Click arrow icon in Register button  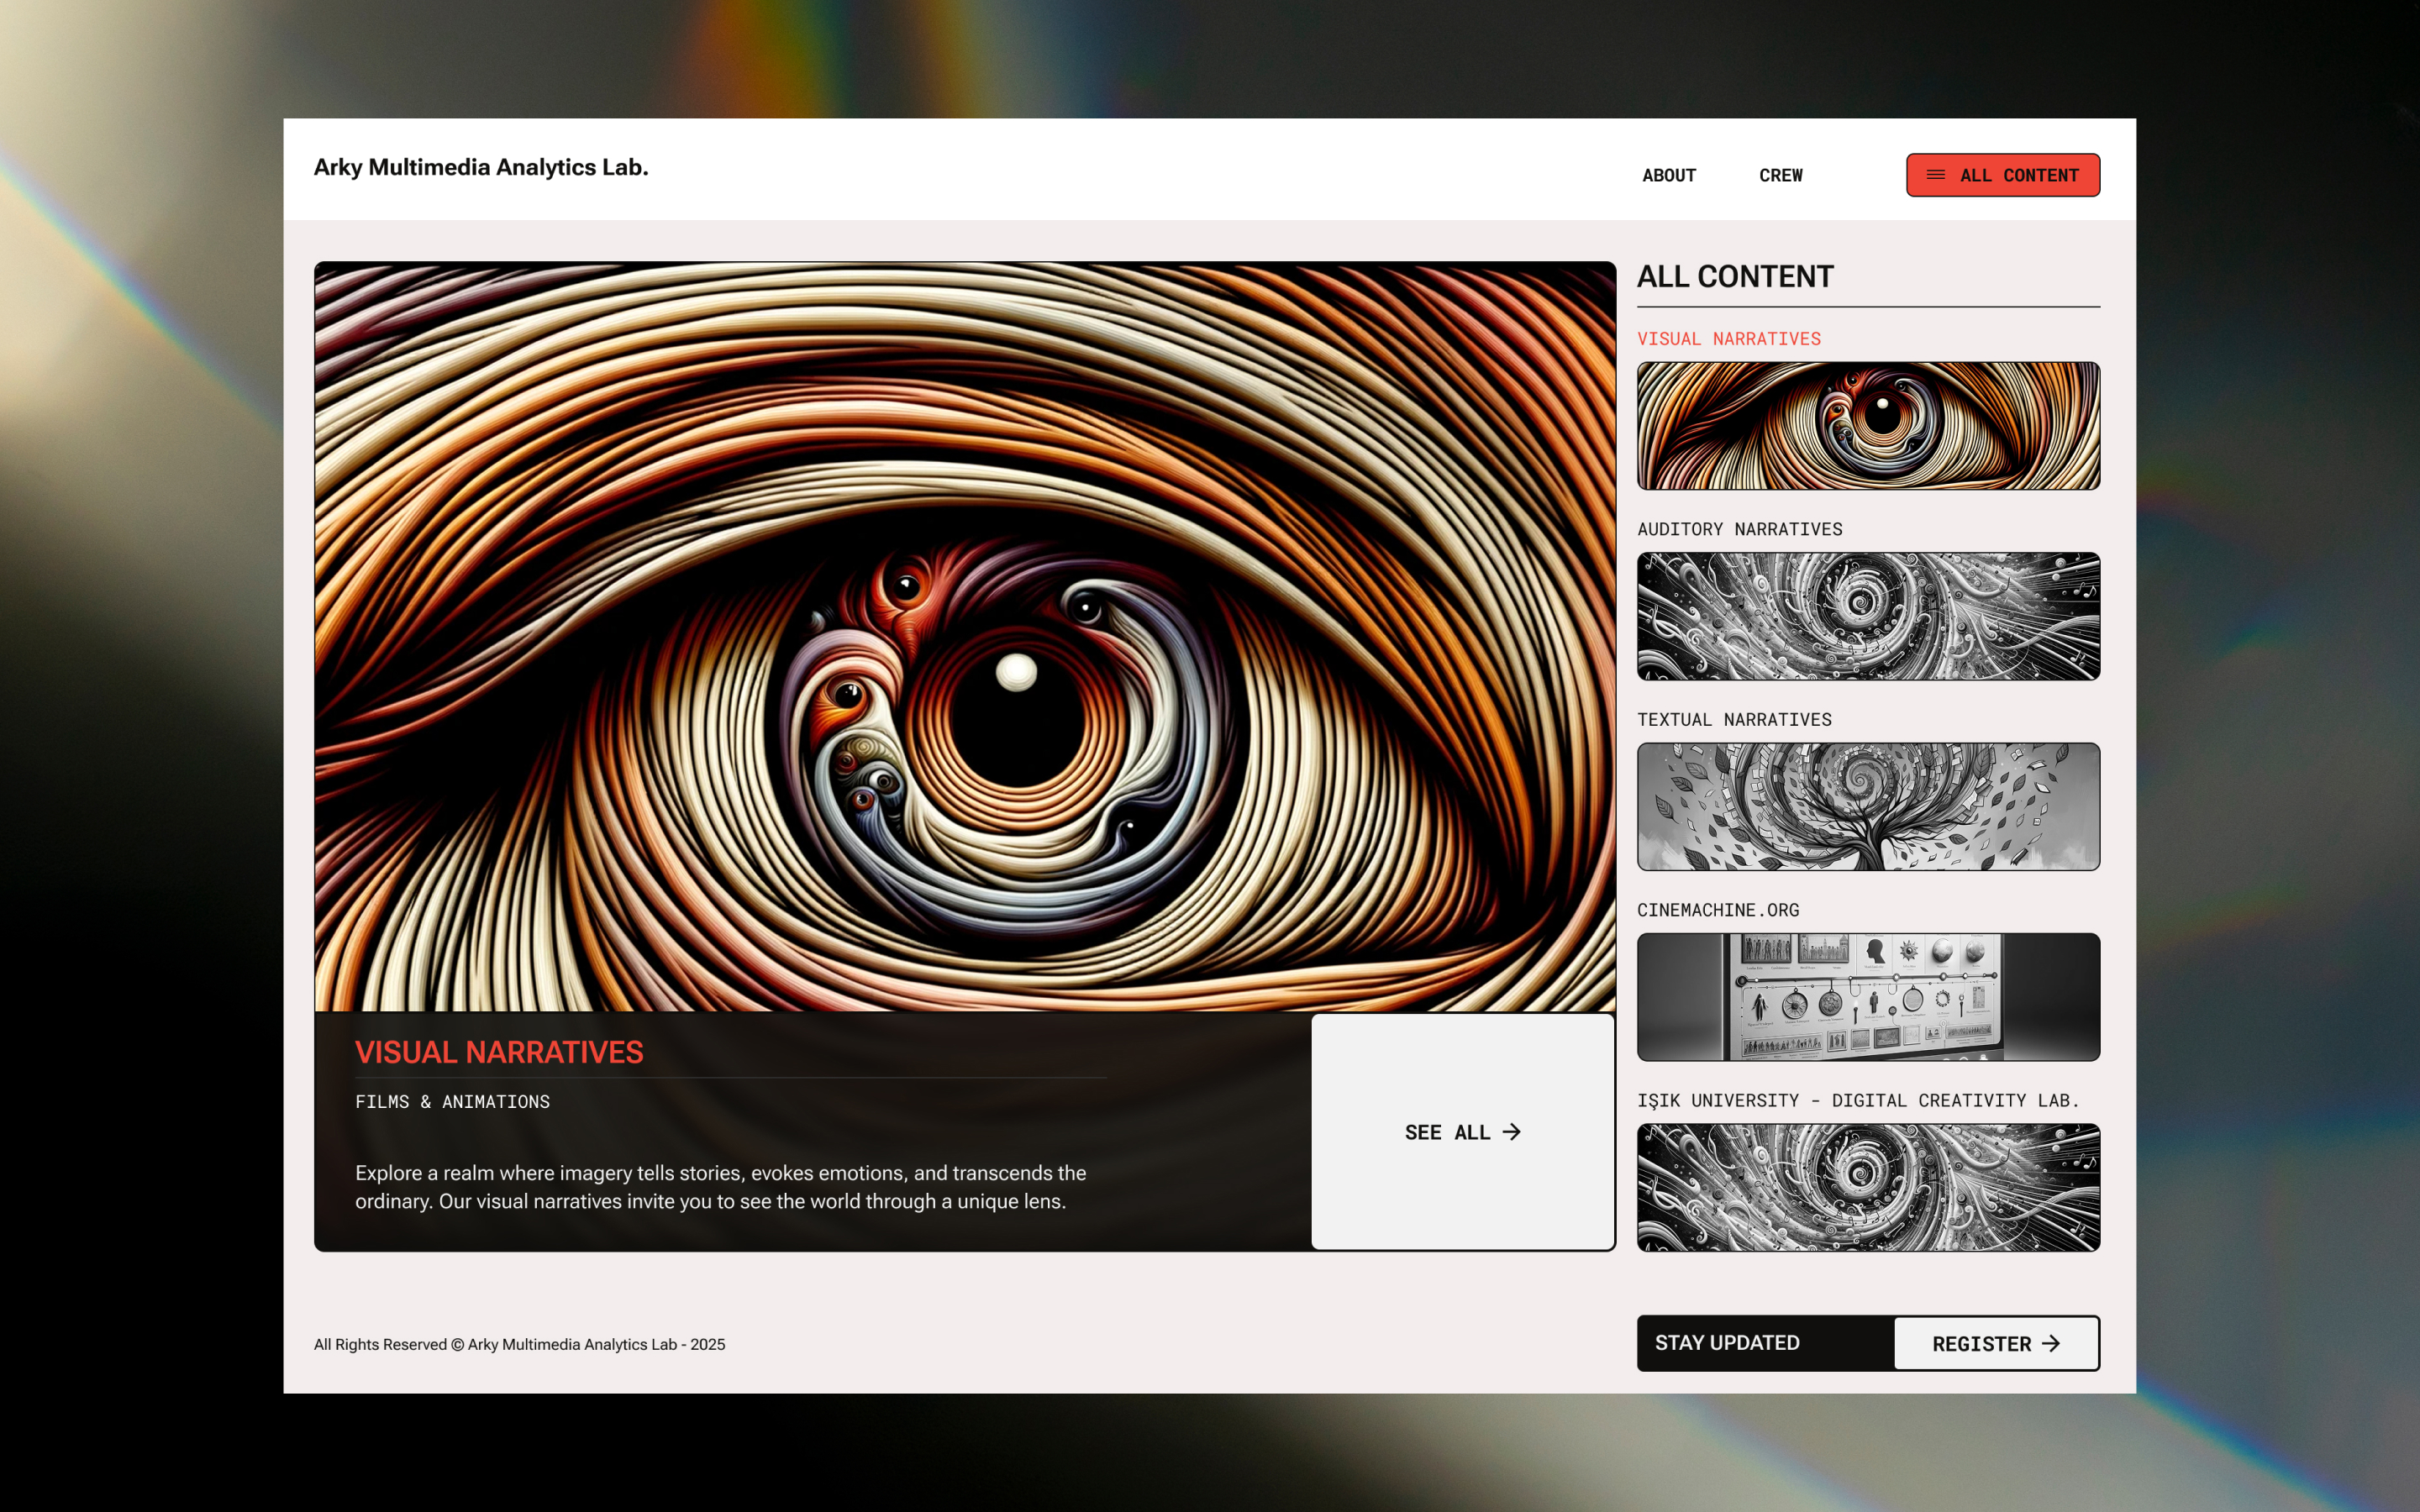2051,1343
